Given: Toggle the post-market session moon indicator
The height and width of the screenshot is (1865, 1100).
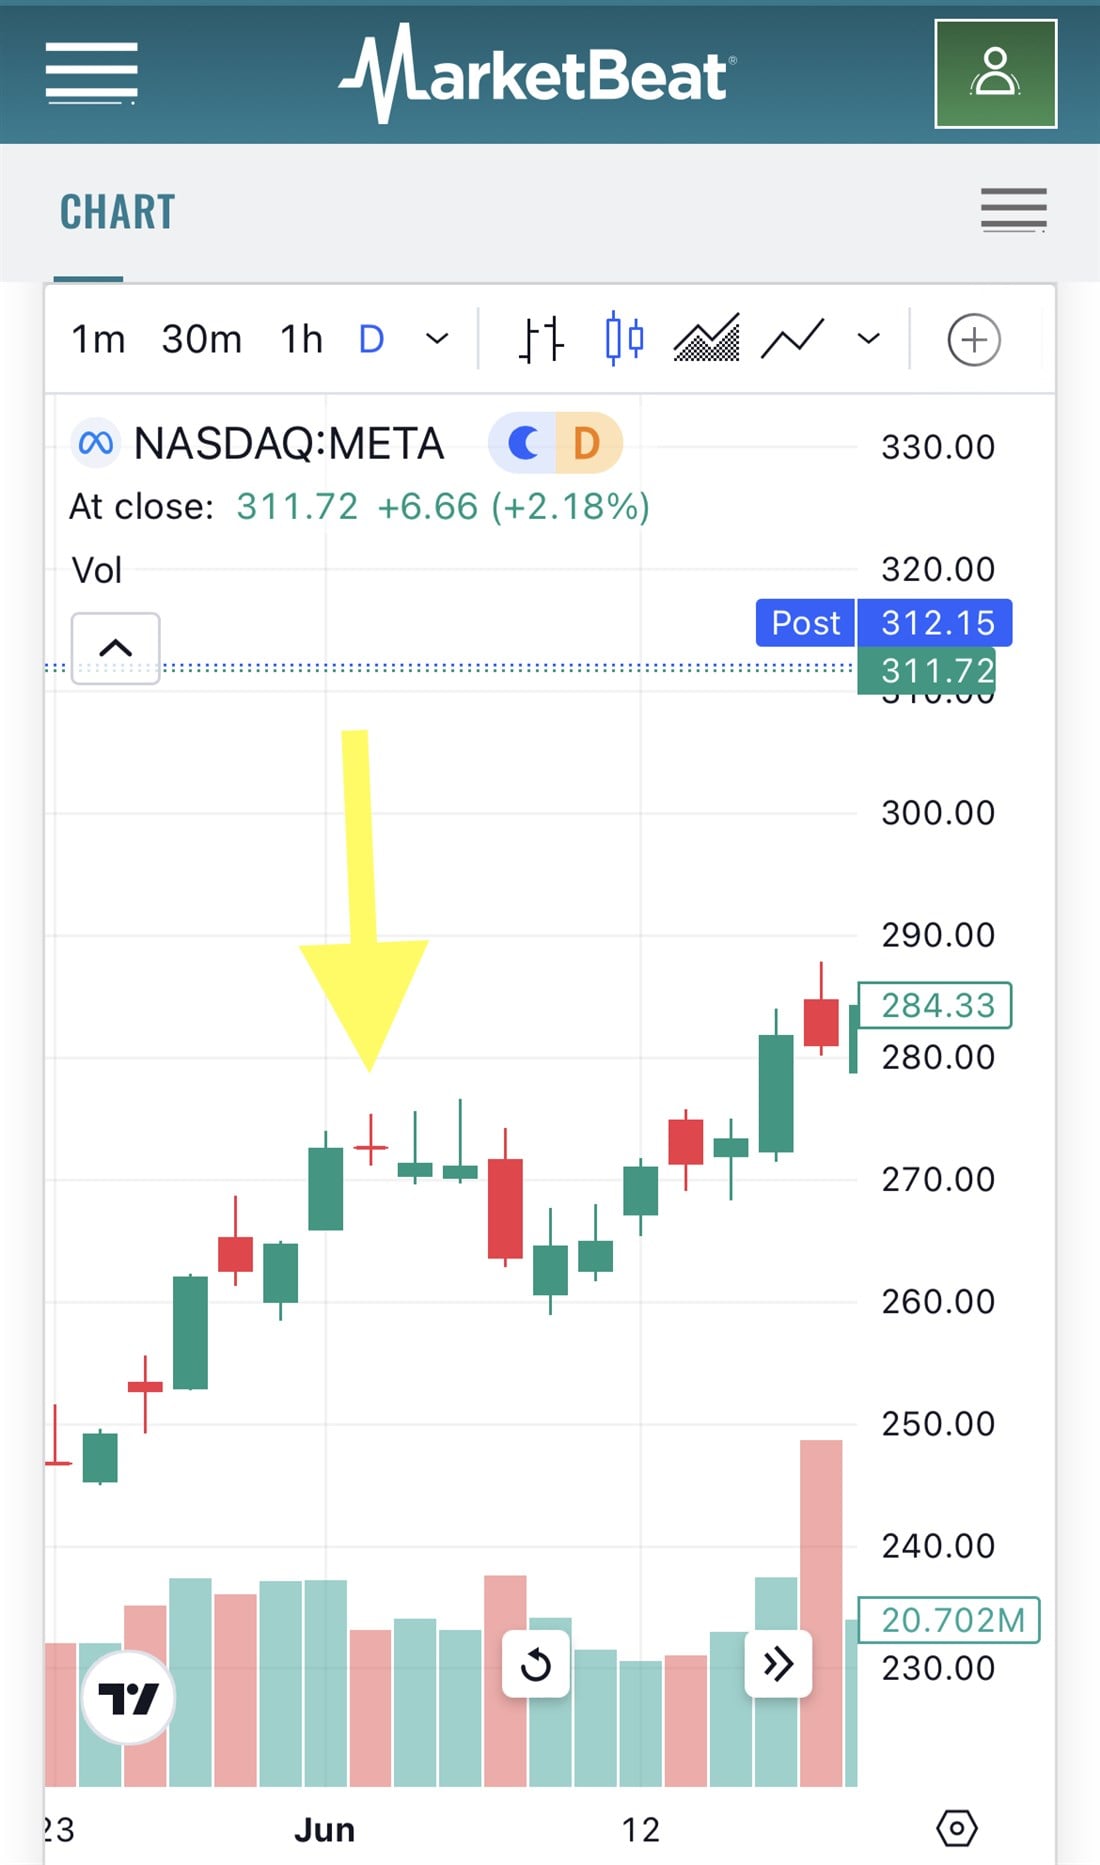Looking at the screenshot, I should pyautogui.click(x=523, y=443).
